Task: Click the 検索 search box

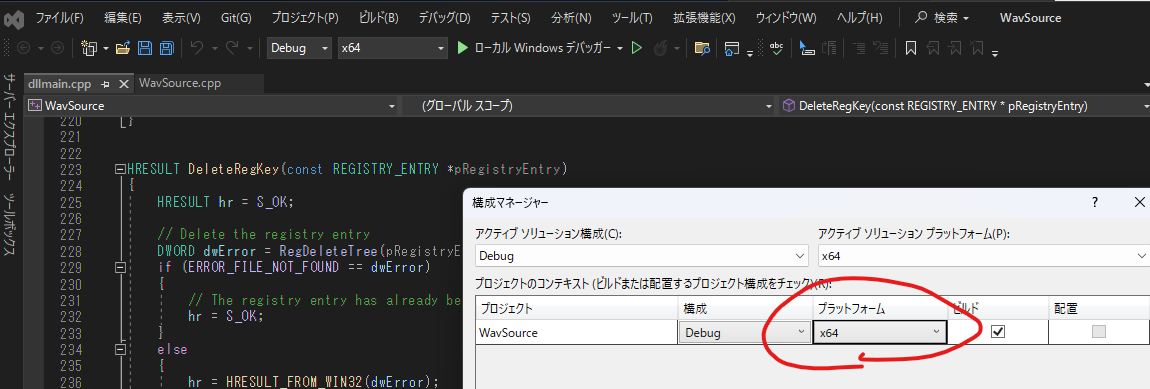Action: tap(943, 18)
